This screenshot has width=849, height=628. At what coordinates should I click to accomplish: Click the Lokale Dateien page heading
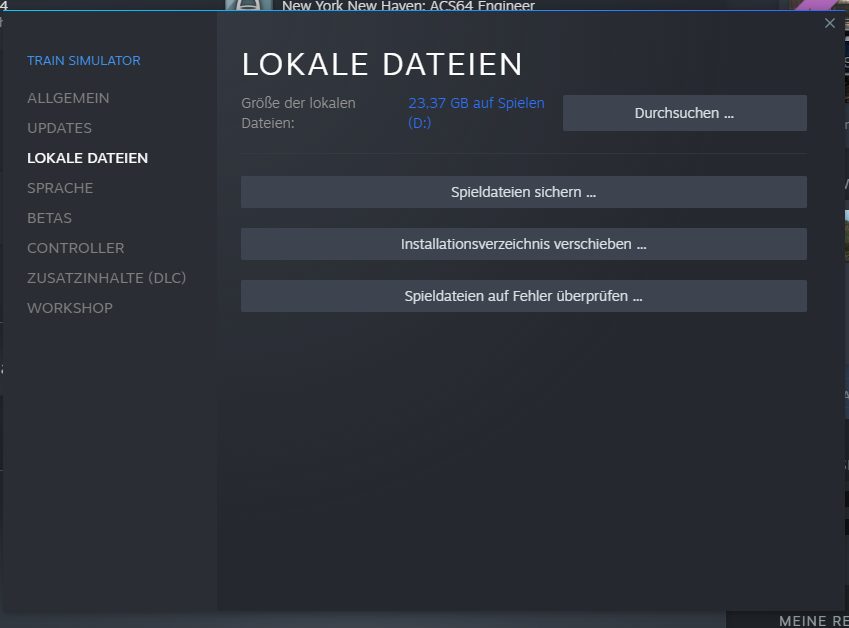382,64
